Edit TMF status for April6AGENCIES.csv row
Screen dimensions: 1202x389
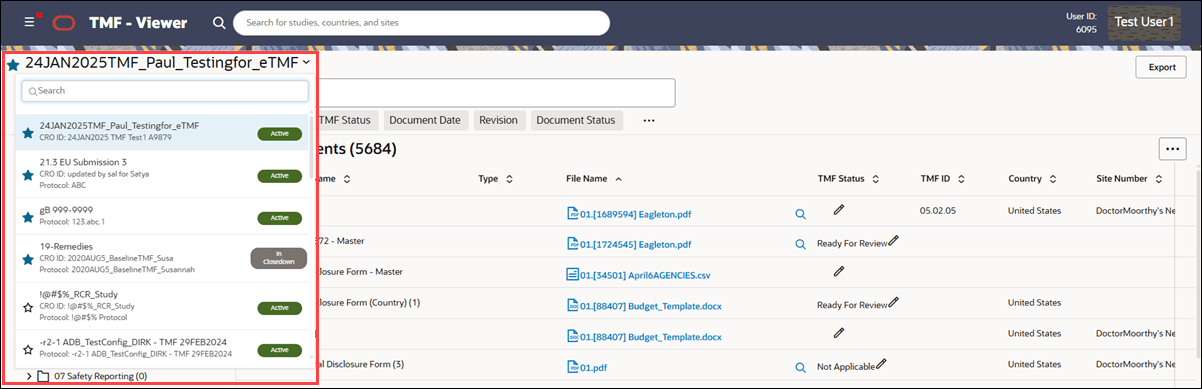839,272
